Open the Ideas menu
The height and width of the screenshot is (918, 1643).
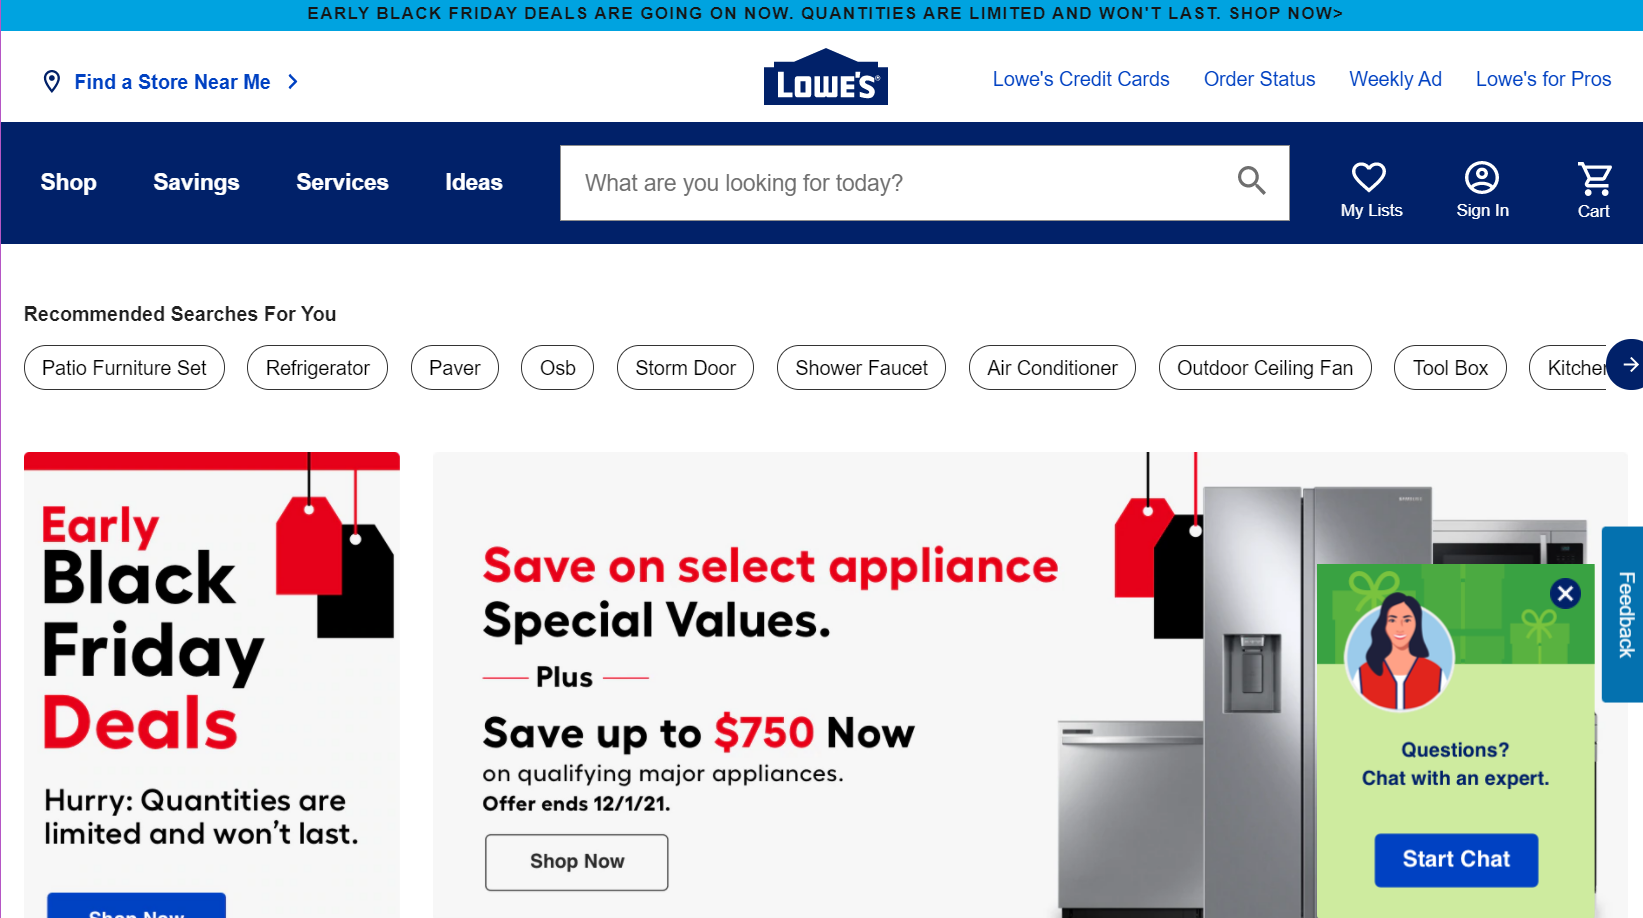[x=474, y=182]
